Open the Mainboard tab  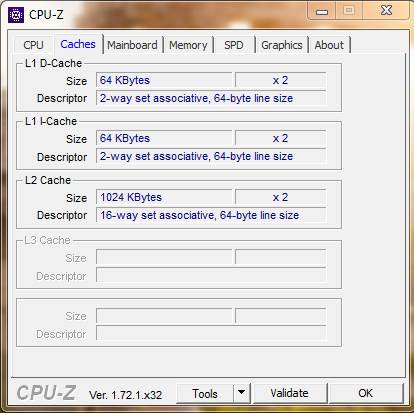coord(132,45)
